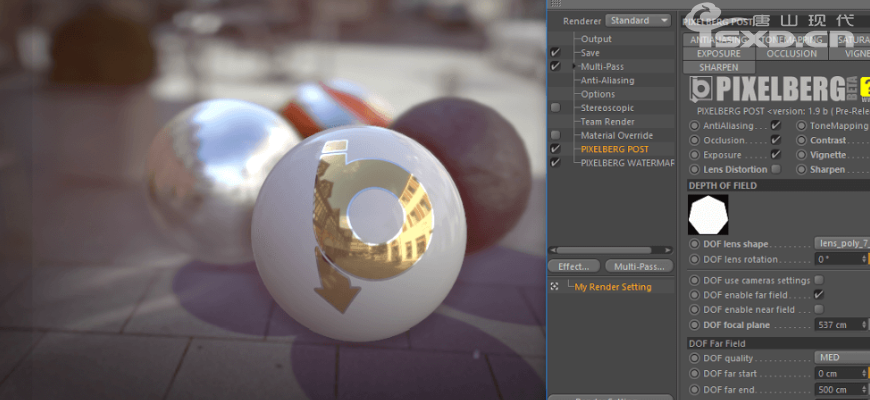The height and width of the screenshot is (400, 870).
Task: Click the scrollbar right arrow below the tree
Action: pyautogui.click(x=669, y=250)
